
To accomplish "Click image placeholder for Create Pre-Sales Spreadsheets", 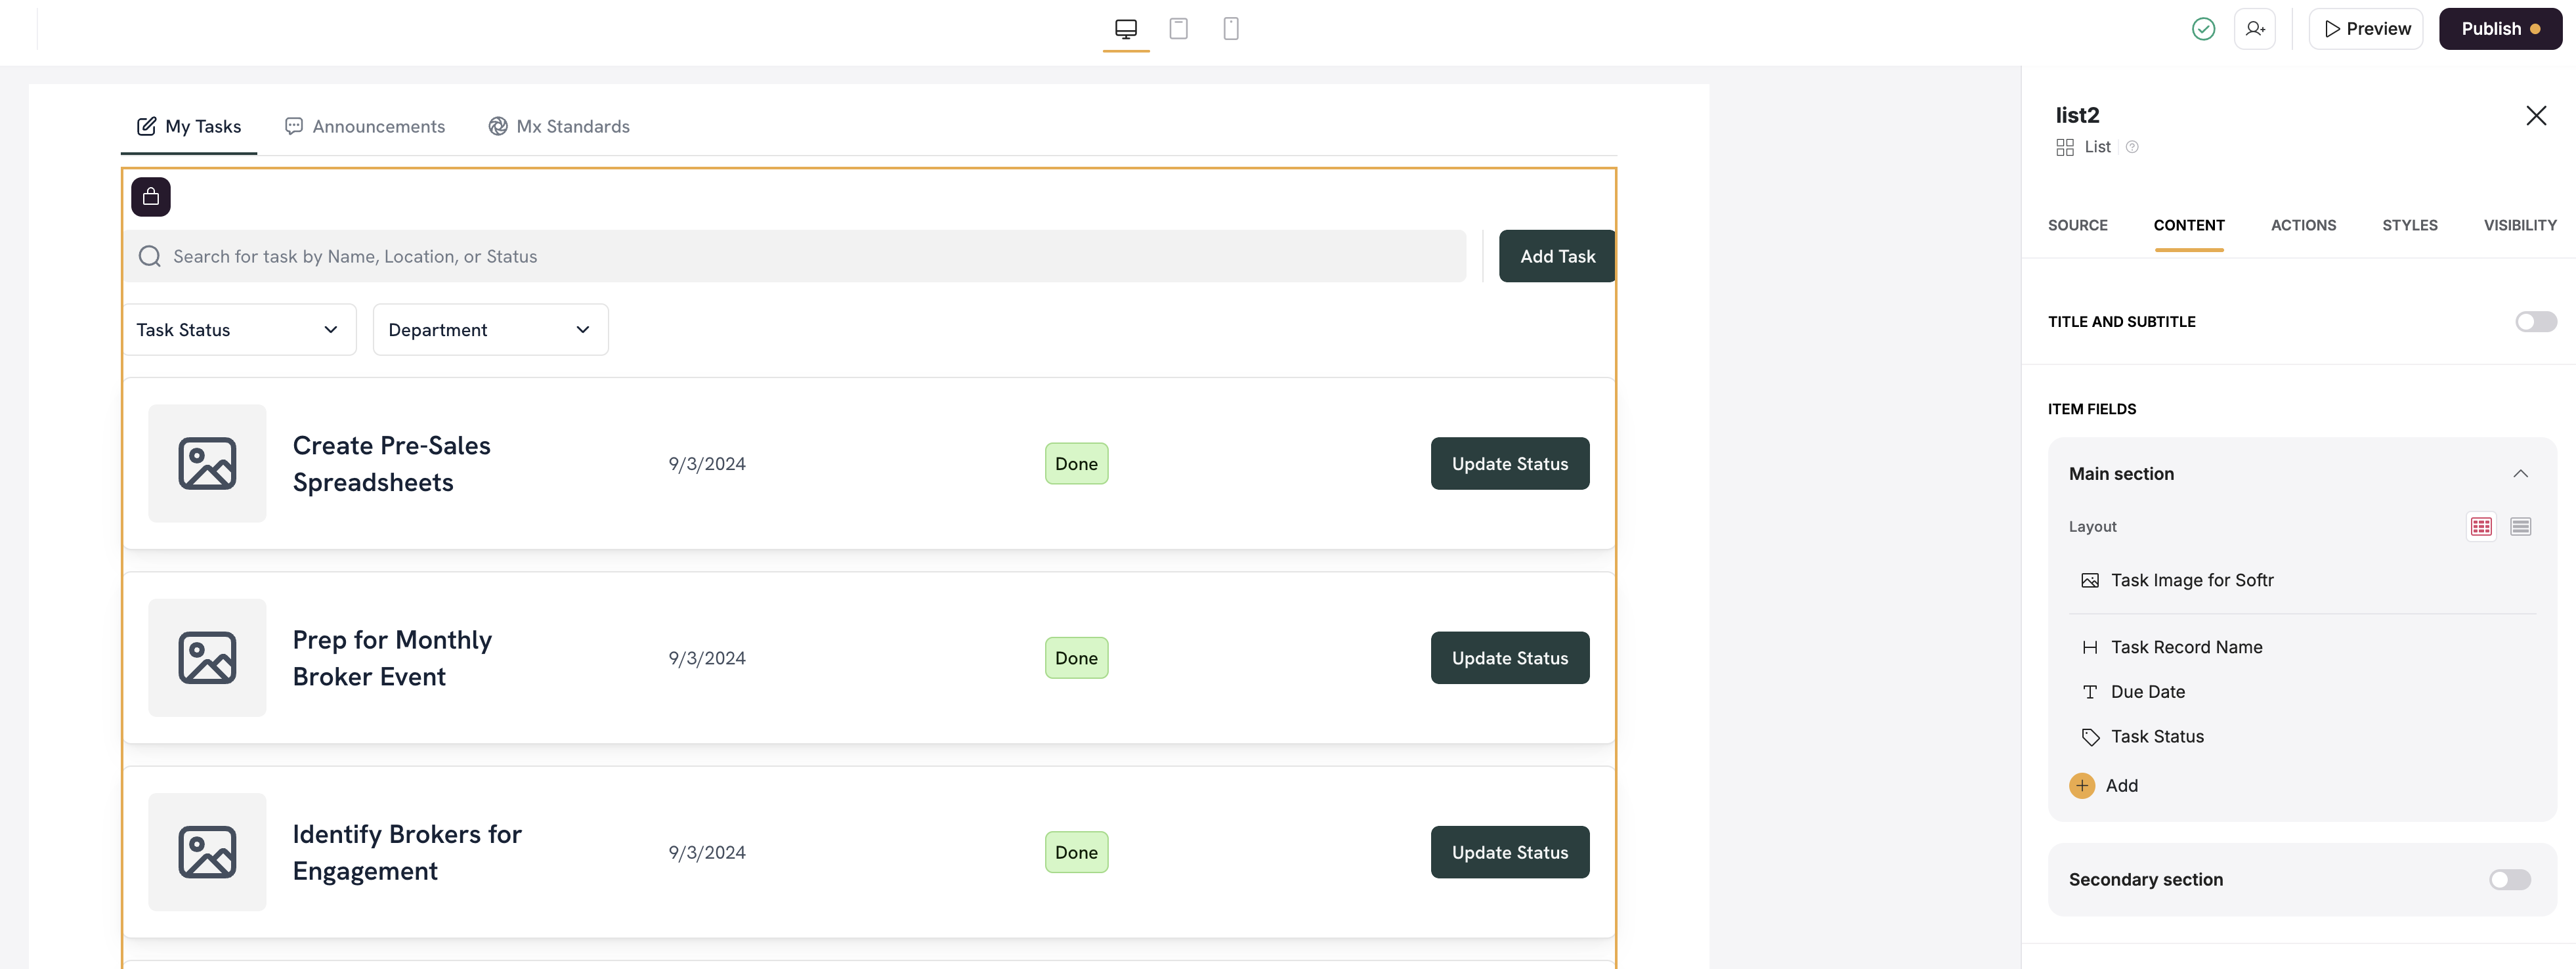I will click(x=207, y=463).
